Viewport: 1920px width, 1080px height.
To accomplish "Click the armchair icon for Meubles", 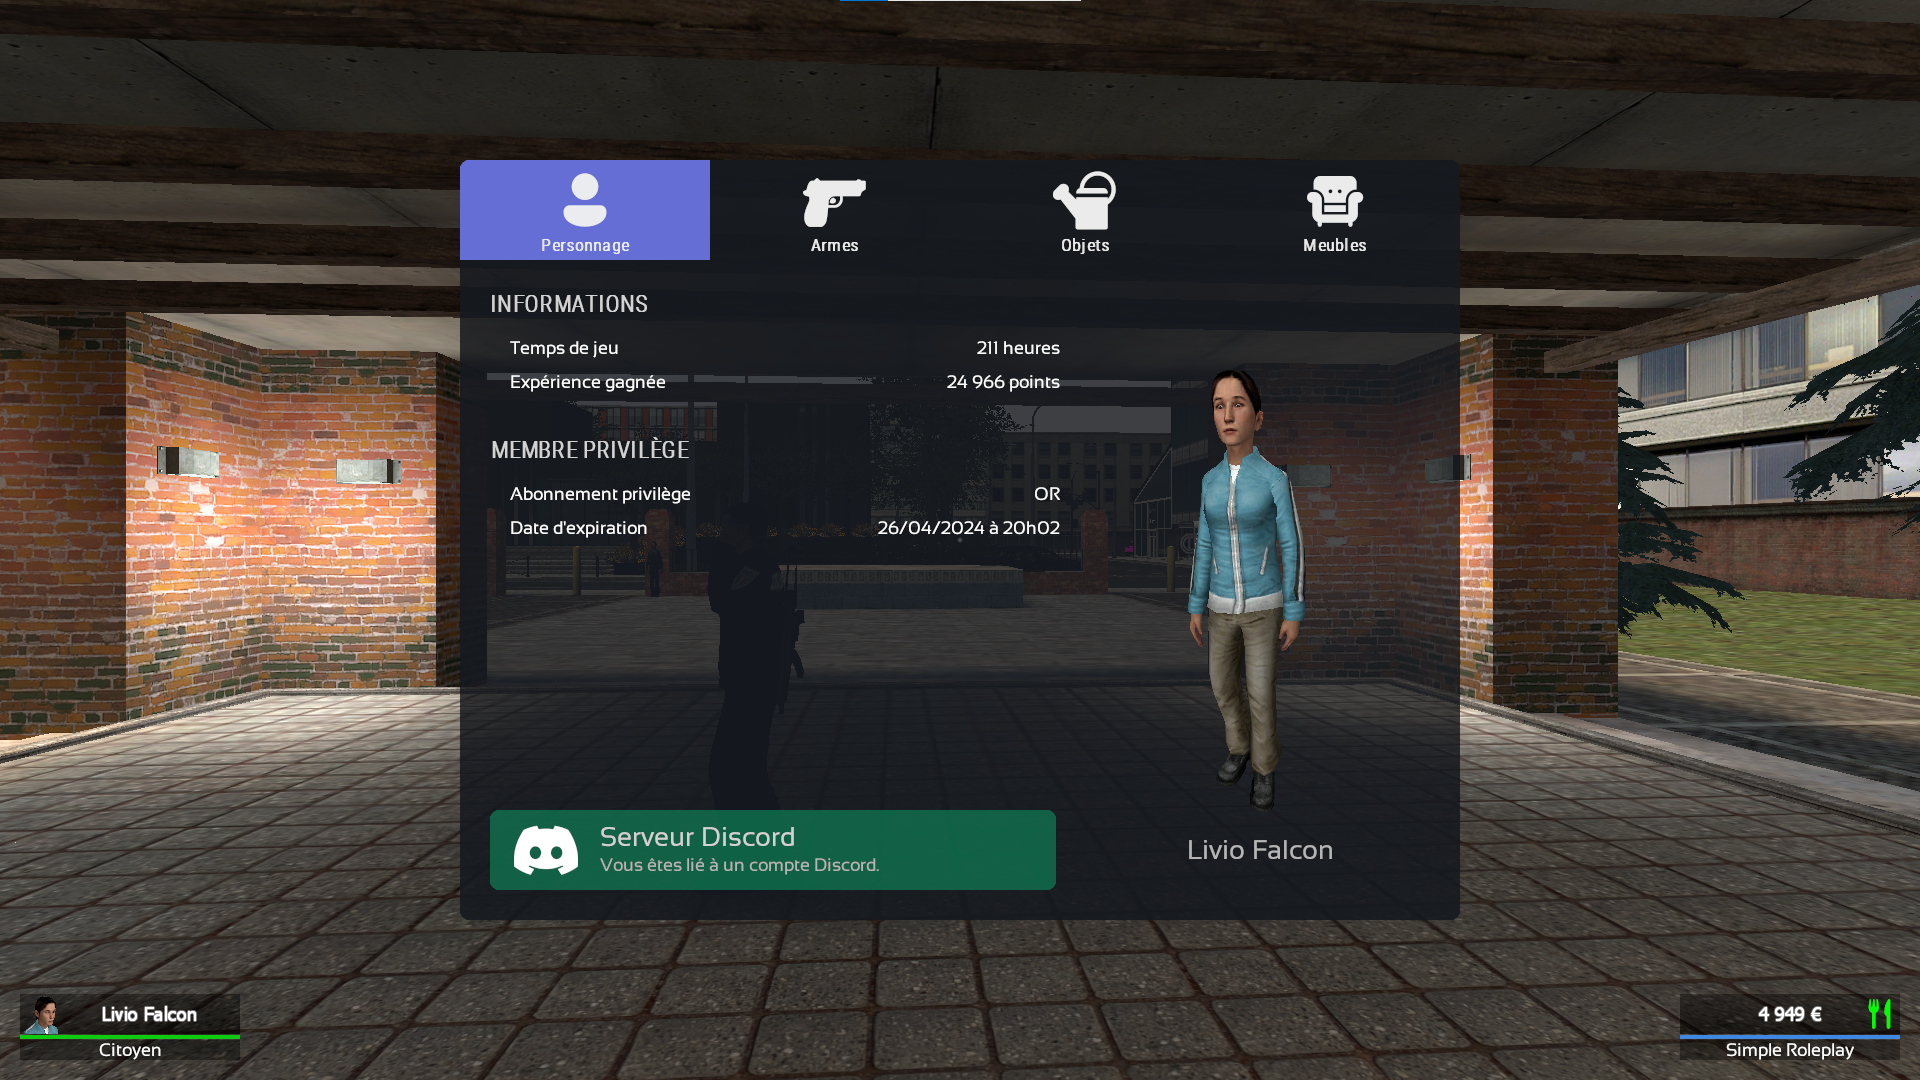I will [1335, 201].
